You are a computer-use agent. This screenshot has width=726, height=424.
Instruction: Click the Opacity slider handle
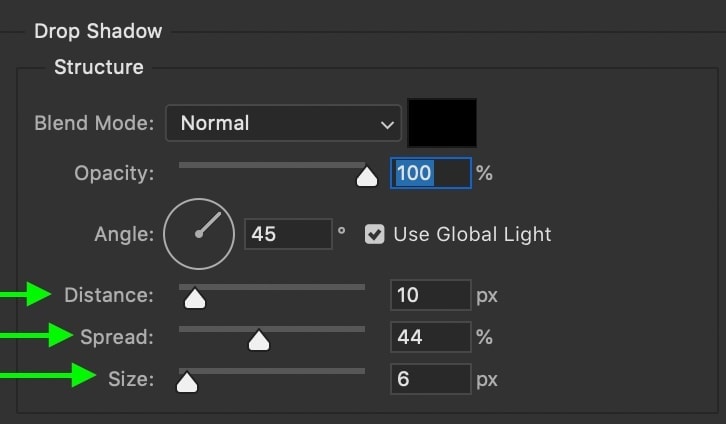367,177
